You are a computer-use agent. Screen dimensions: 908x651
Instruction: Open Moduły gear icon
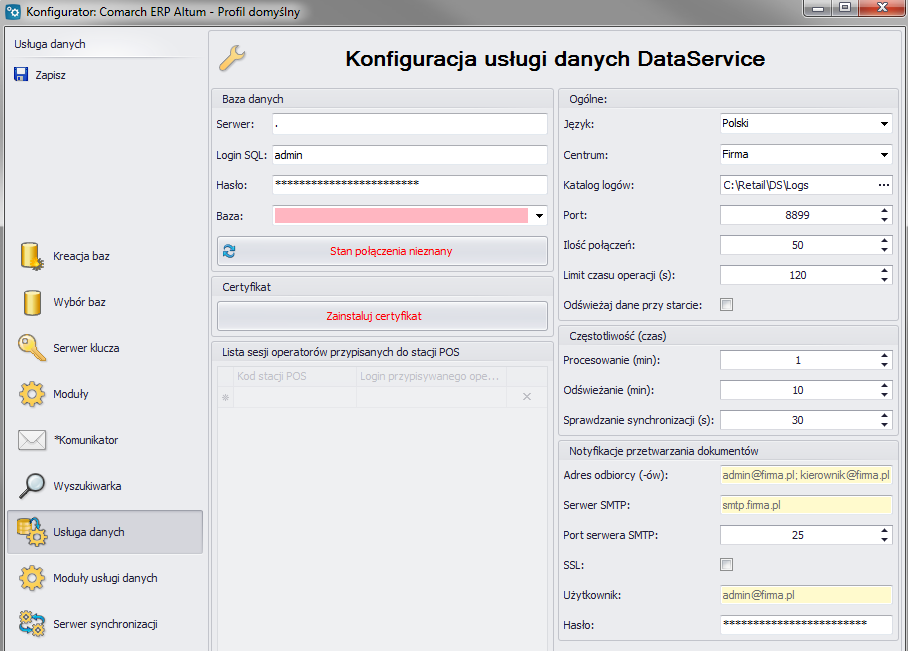(31, 394)
